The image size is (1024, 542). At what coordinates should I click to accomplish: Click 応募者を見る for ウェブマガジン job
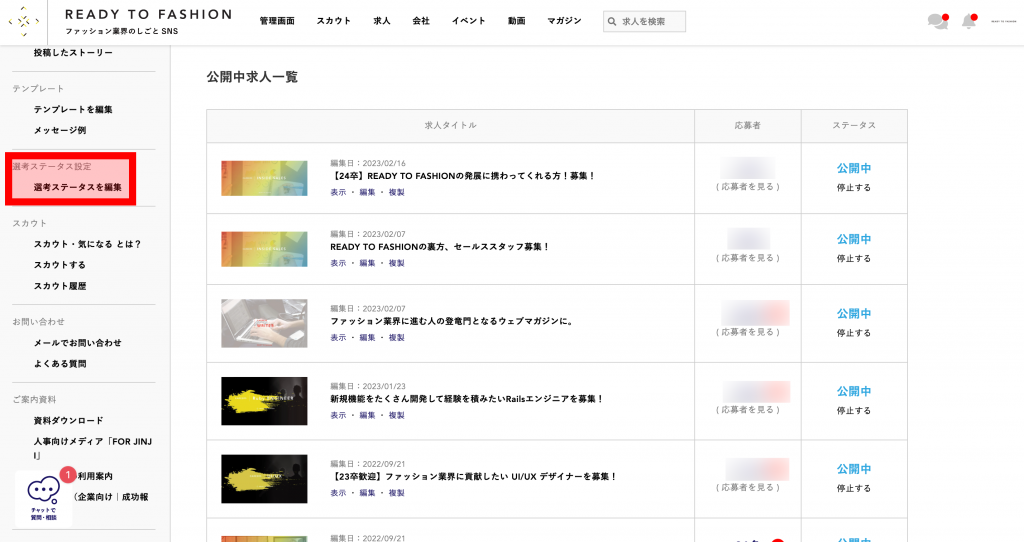[748, 331]
